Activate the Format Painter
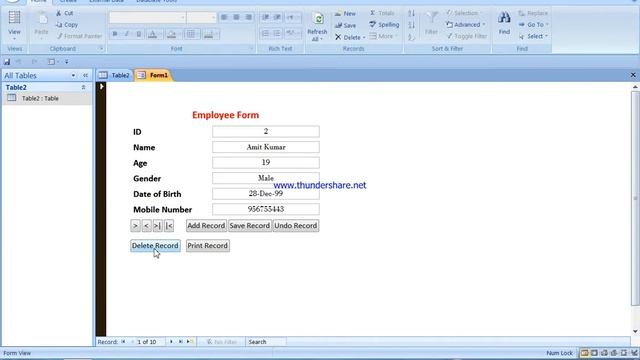This screenshot has width=640, height=360. pos(79,36)
